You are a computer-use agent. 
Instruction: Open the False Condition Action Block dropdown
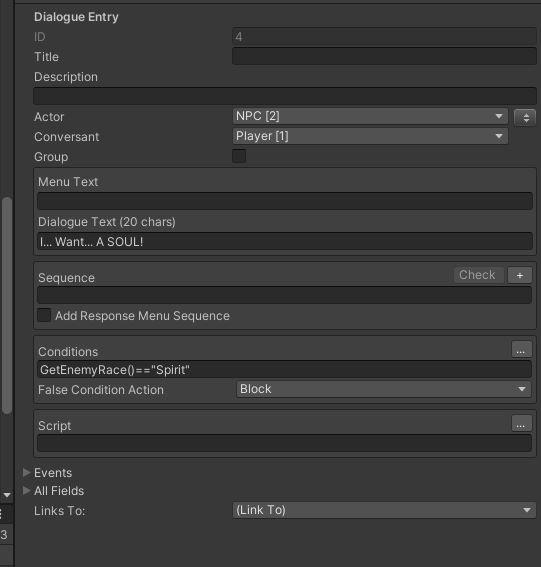point(383,389)
